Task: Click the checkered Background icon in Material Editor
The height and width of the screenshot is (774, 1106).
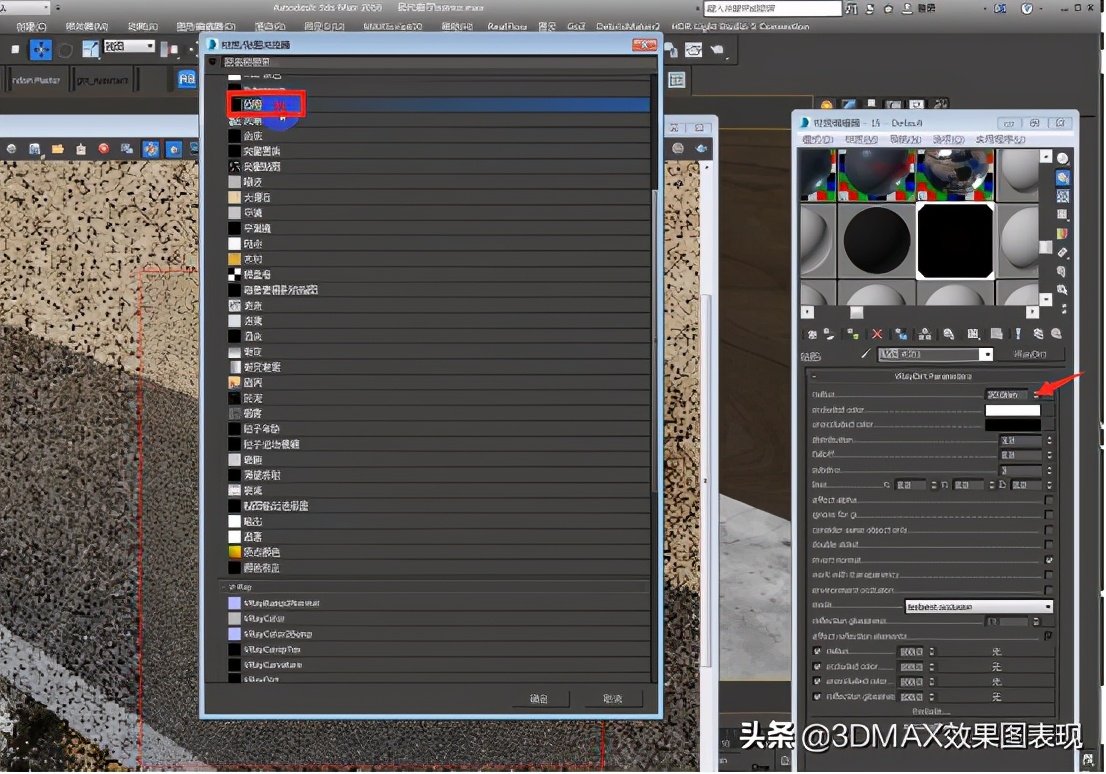Action: point(1062,197)
